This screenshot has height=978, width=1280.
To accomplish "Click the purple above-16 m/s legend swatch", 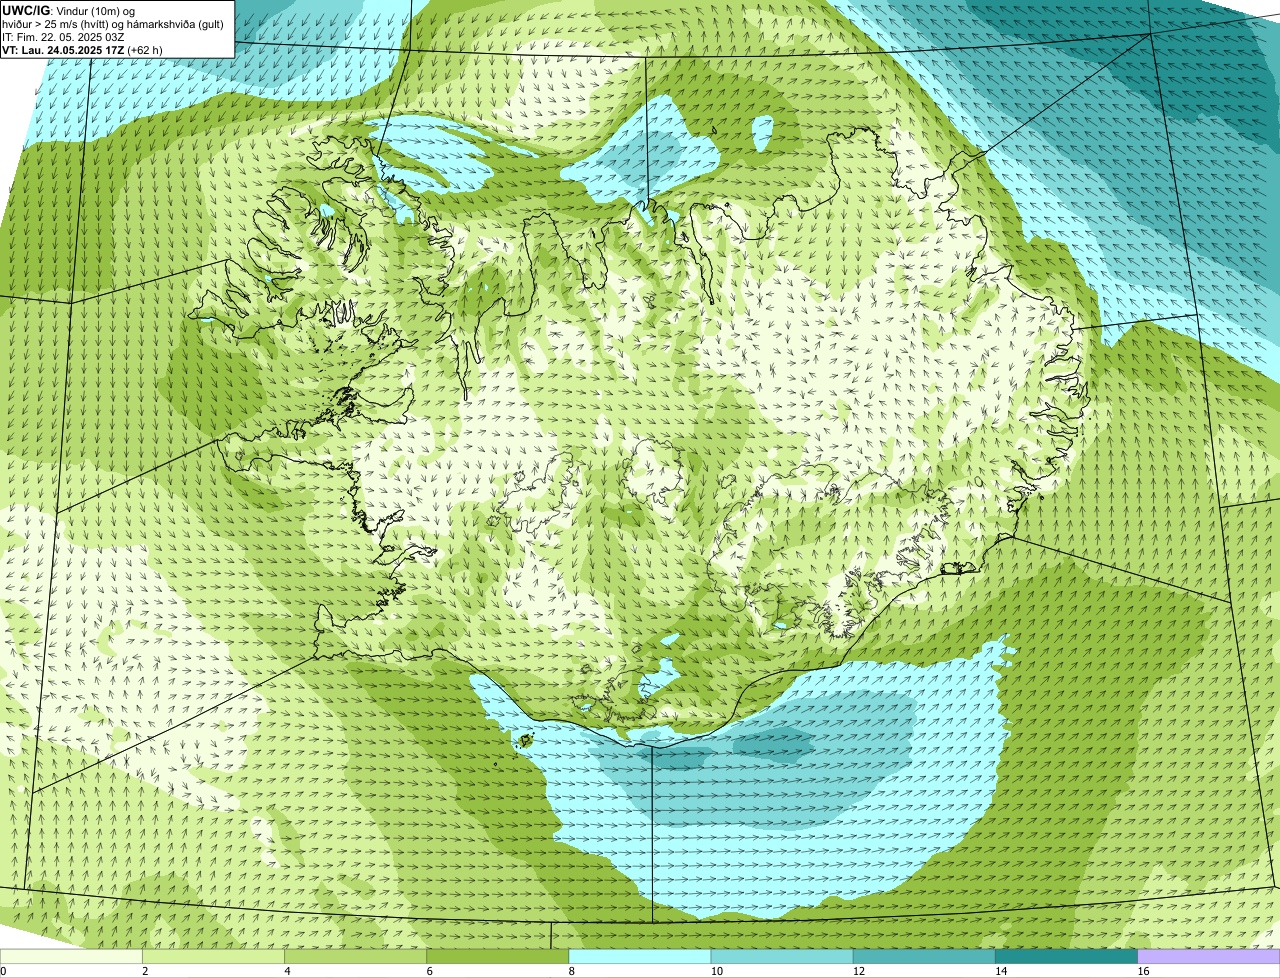I will (1208, 957).
